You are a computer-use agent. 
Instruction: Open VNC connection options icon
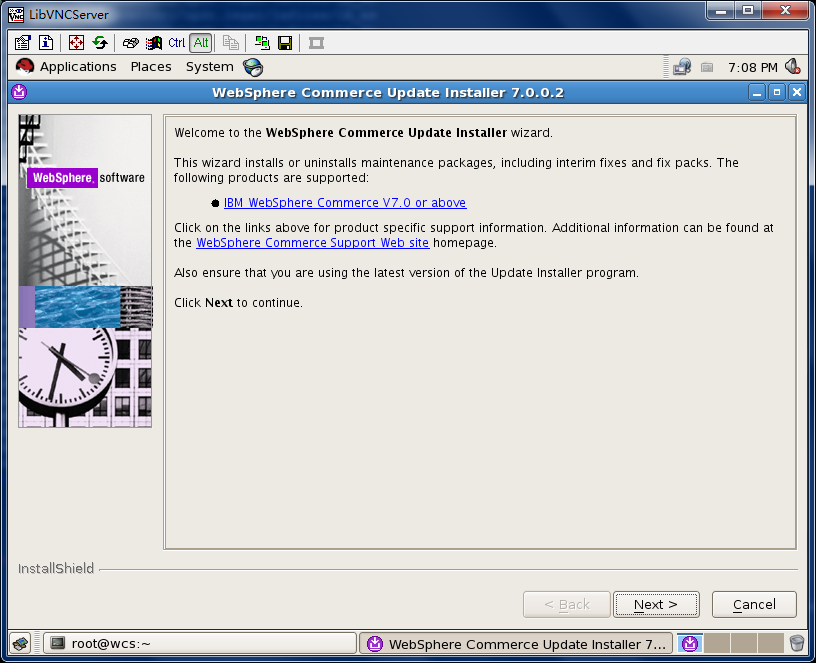pyautogui.click(x=22, y=43)
